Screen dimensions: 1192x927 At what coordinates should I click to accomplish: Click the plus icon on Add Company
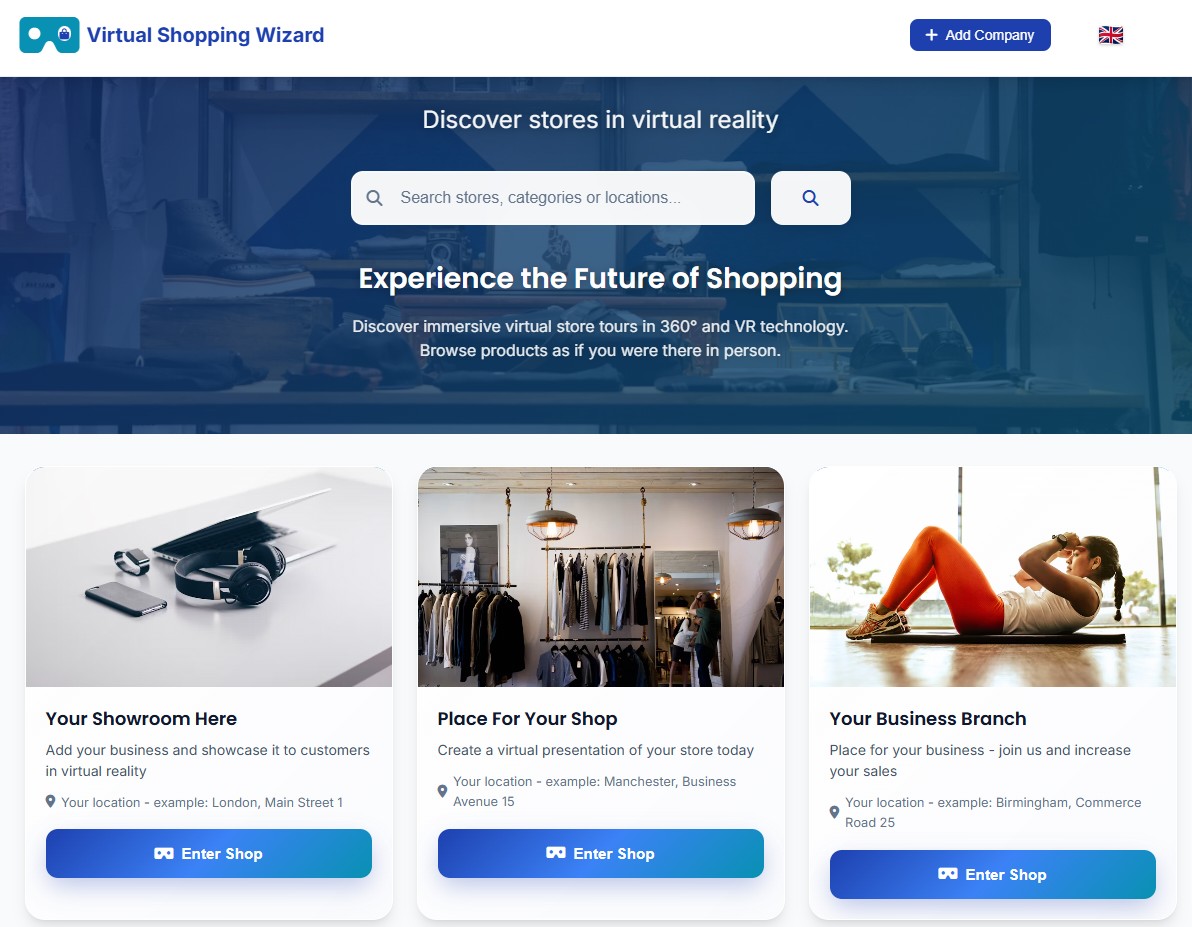[931, 35]
